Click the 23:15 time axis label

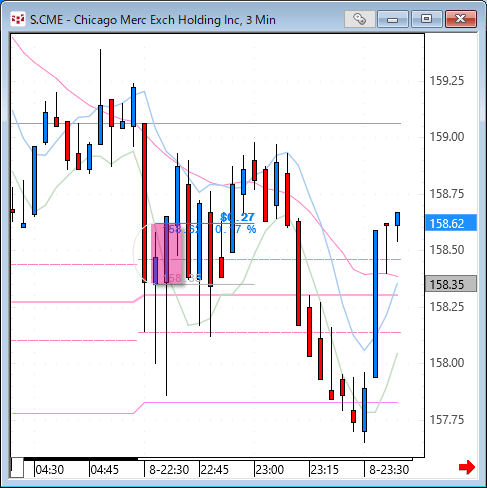tap(325, 470)
